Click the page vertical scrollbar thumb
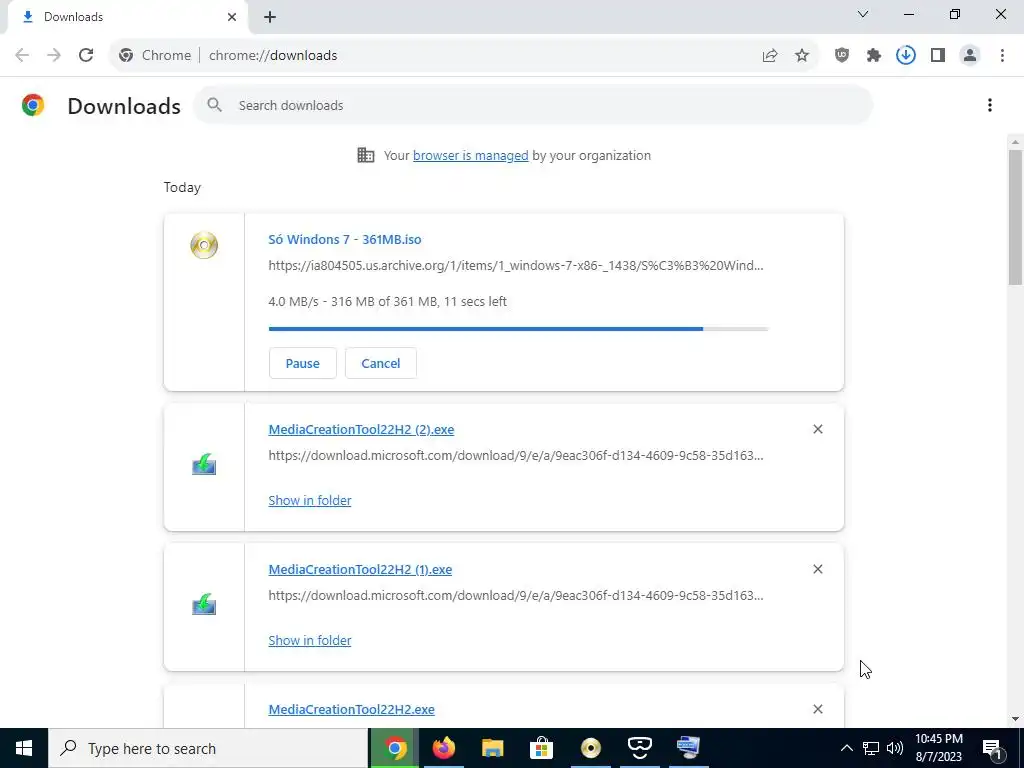 click(1015, 217)
